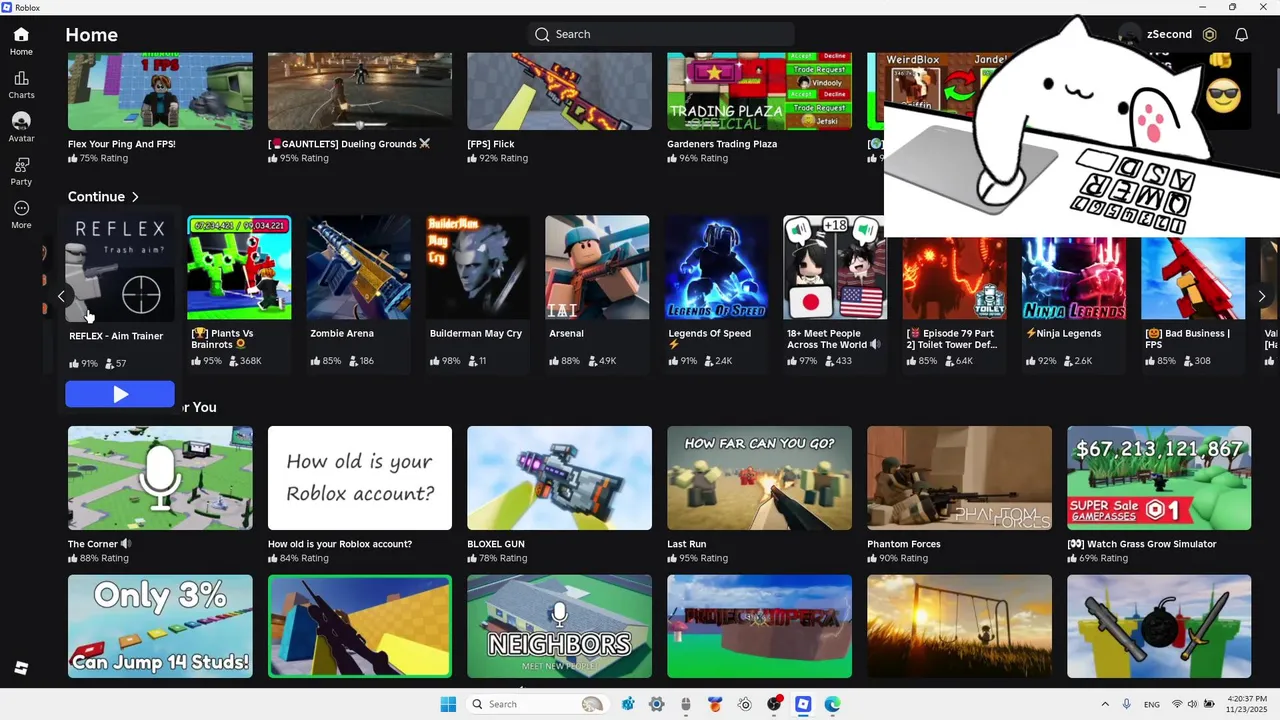Open Ninja Legends game tile
This screenshot has width=1280, height=720.
click(x=1074, y=279)
